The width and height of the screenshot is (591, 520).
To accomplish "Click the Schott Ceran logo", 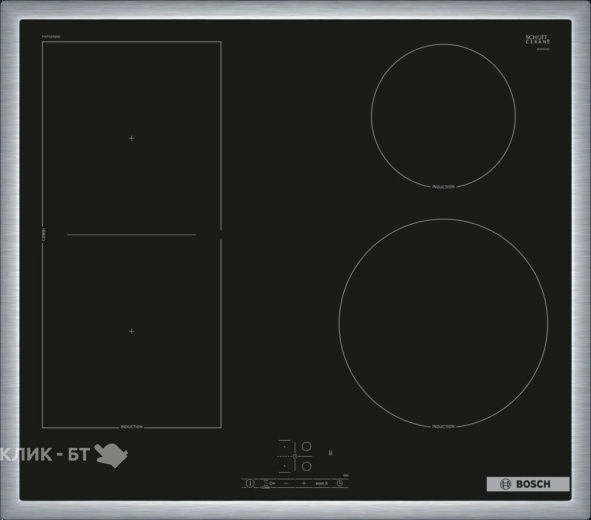I will click(538, 40).
